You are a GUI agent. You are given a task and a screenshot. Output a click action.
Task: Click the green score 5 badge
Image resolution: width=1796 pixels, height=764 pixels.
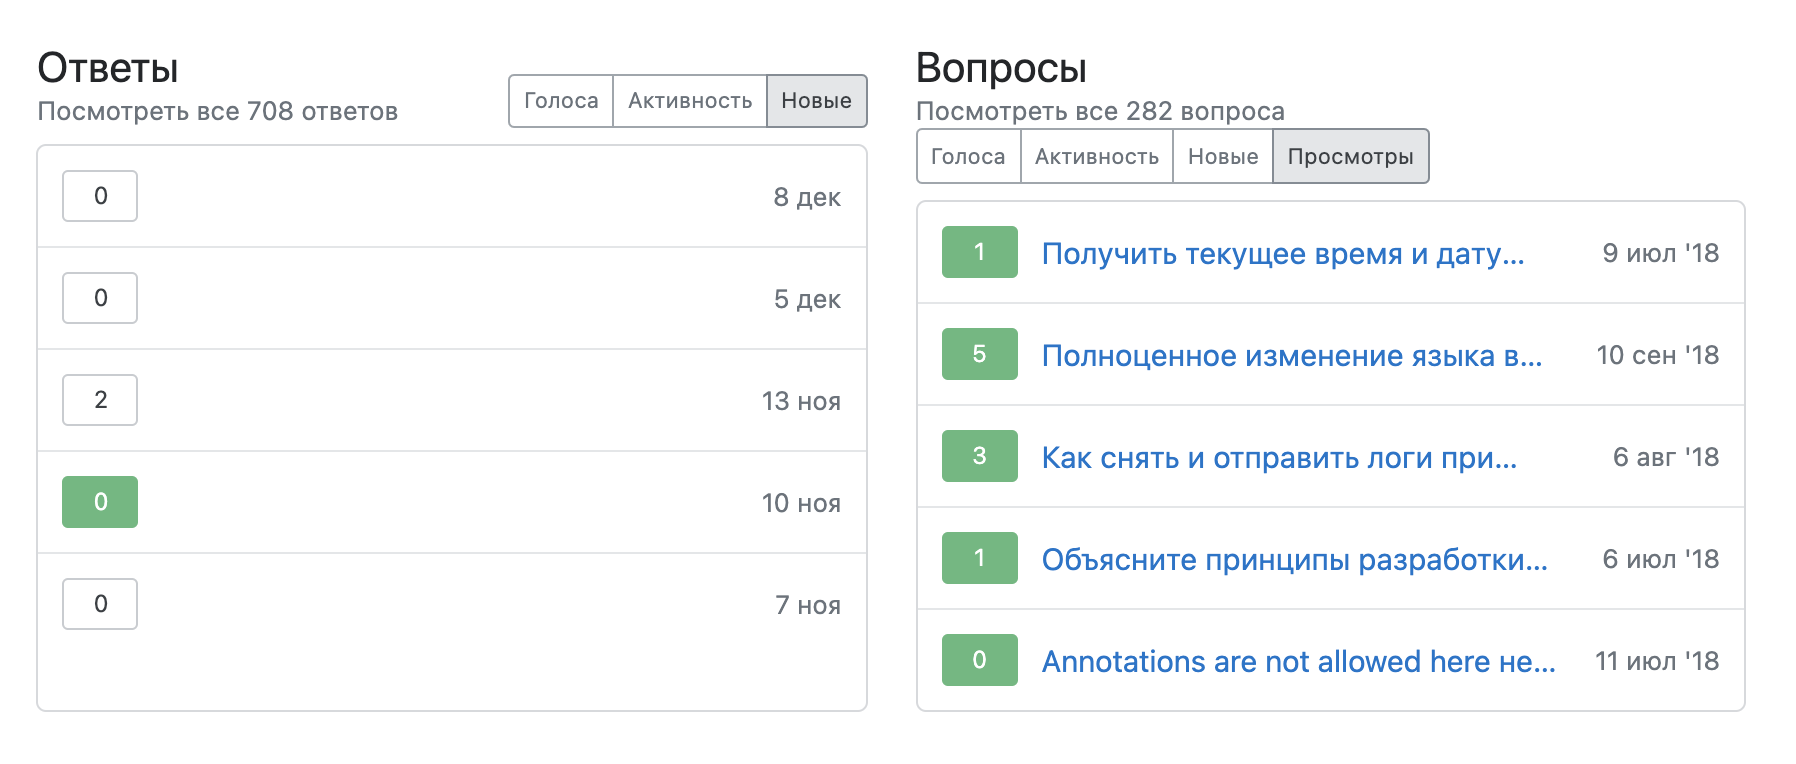(x=980, y=354)
